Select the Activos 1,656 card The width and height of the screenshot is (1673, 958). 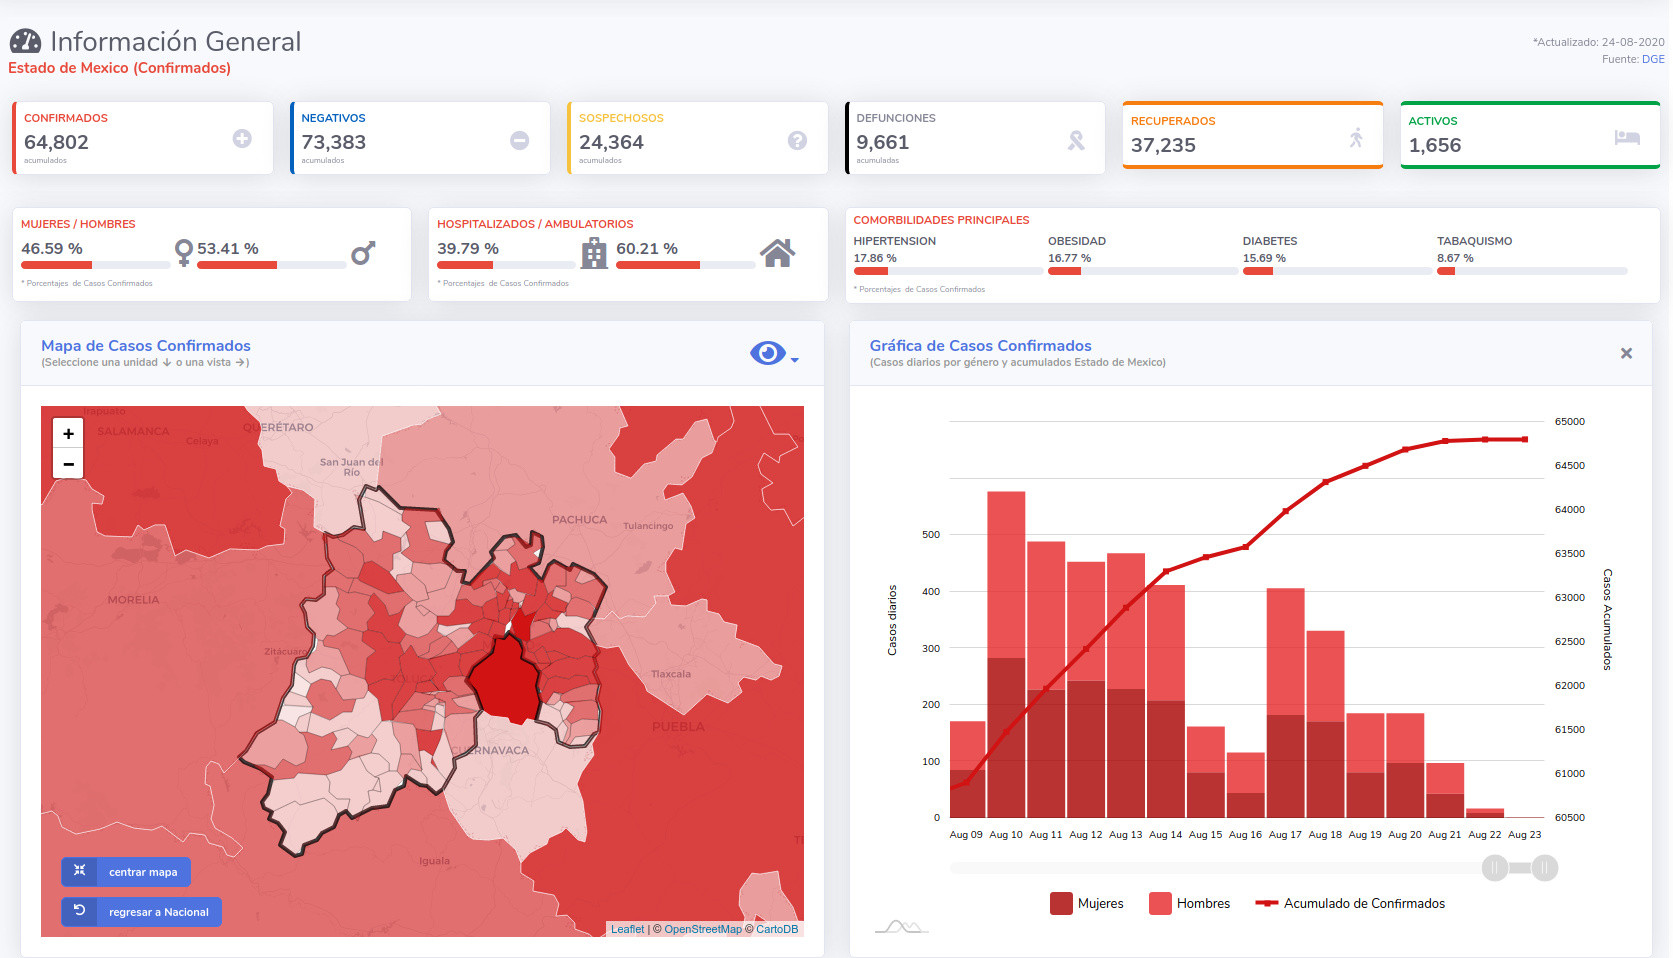coord(1530,135)
